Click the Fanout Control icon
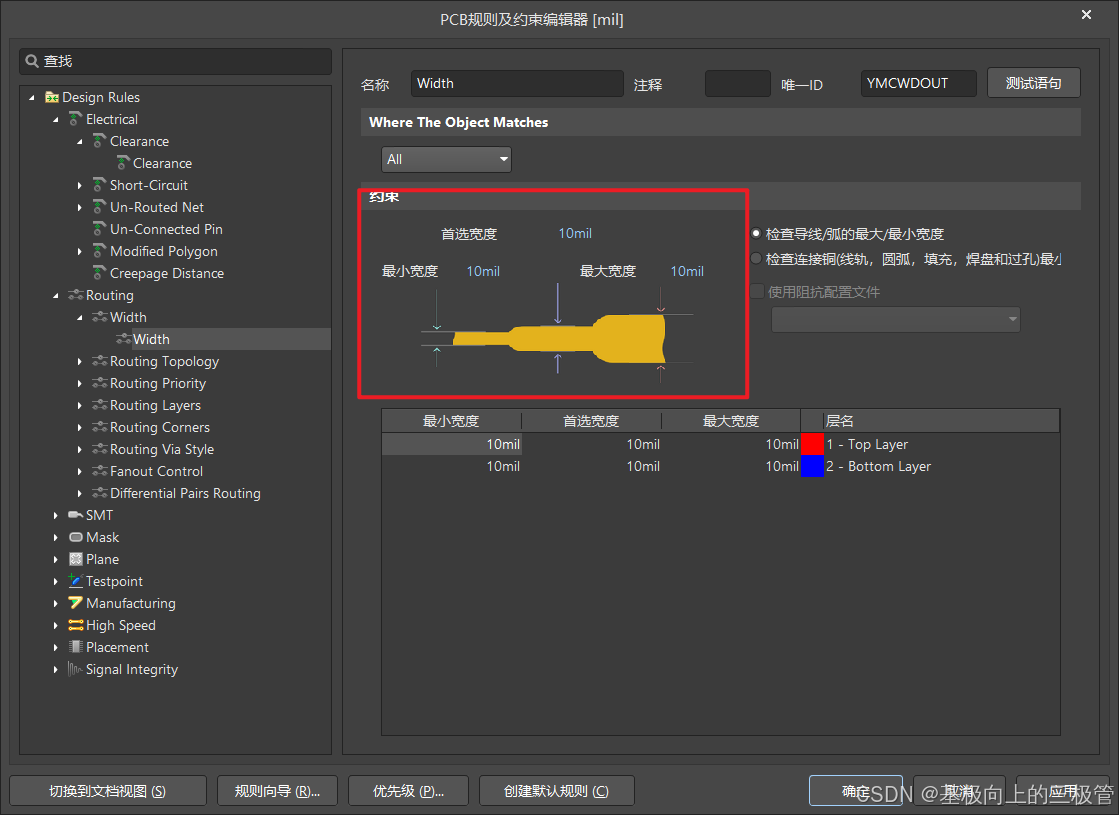The image size is (1119, 815). pos(100,471)
